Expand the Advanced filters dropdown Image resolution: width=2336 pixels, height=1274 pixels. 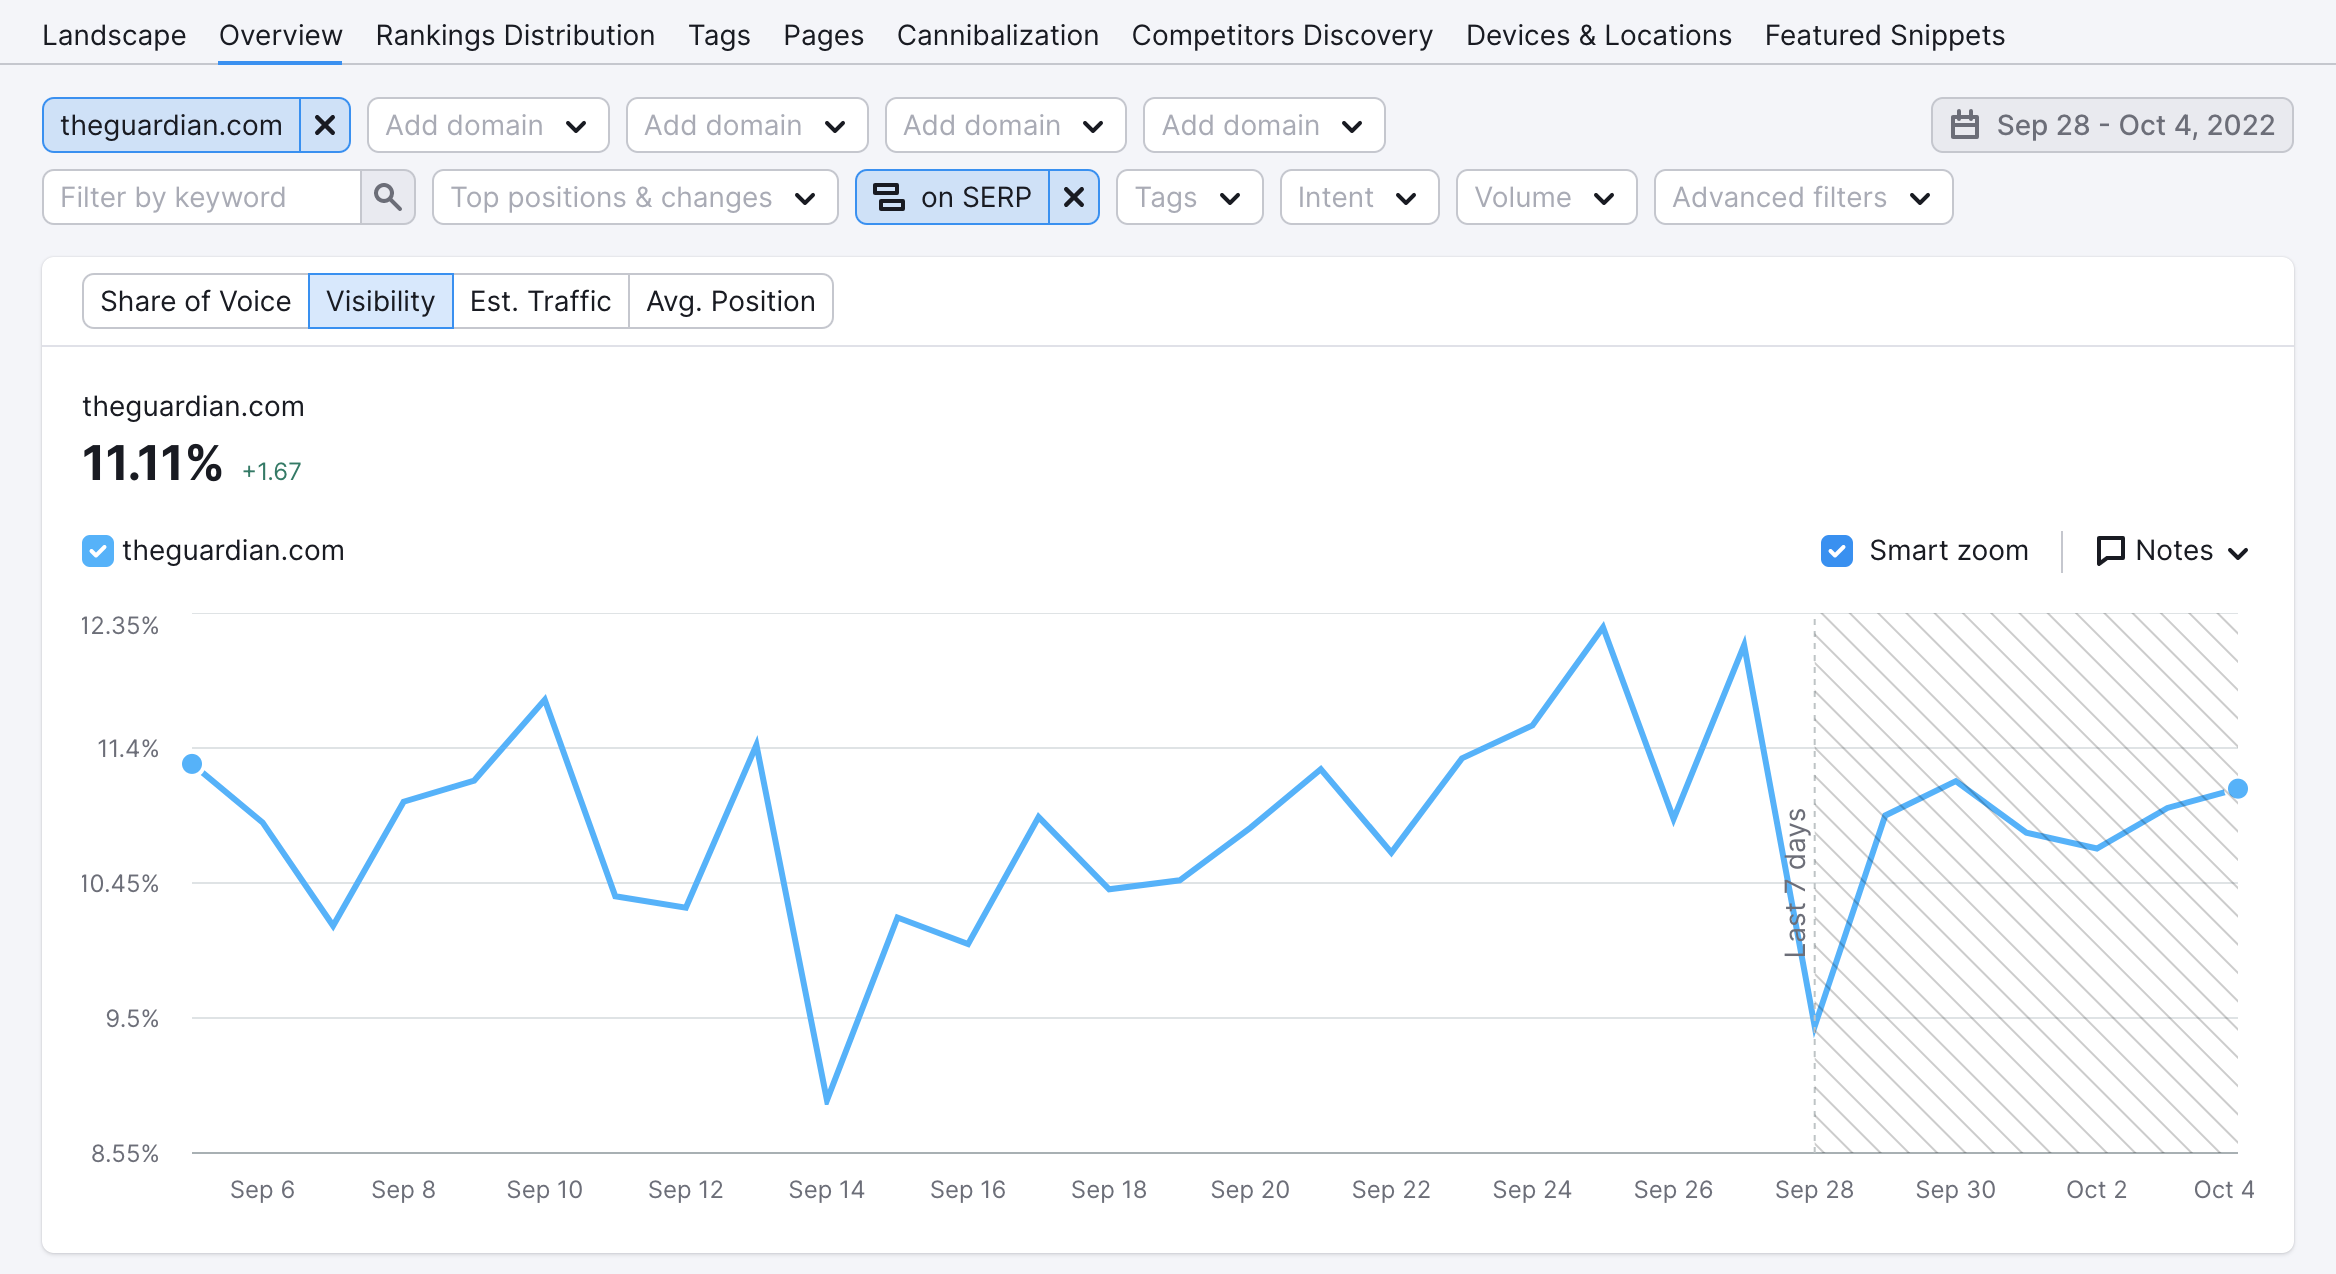[x=1804, y=197]
